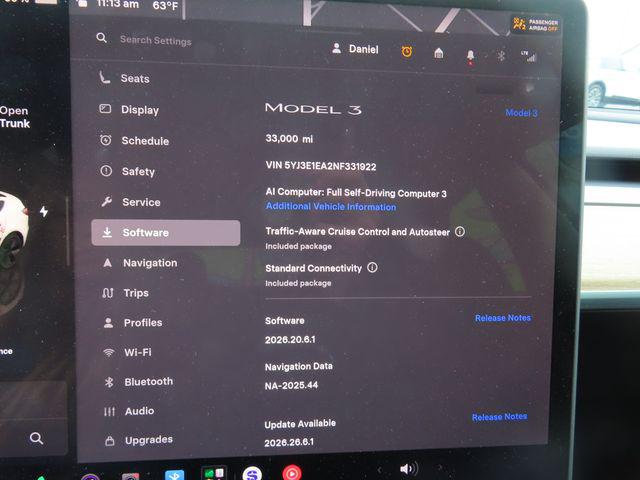Click the 11:13 am clock
This screenshot has height=480, width=640.
pyautogui.click(x=118, y=4)
